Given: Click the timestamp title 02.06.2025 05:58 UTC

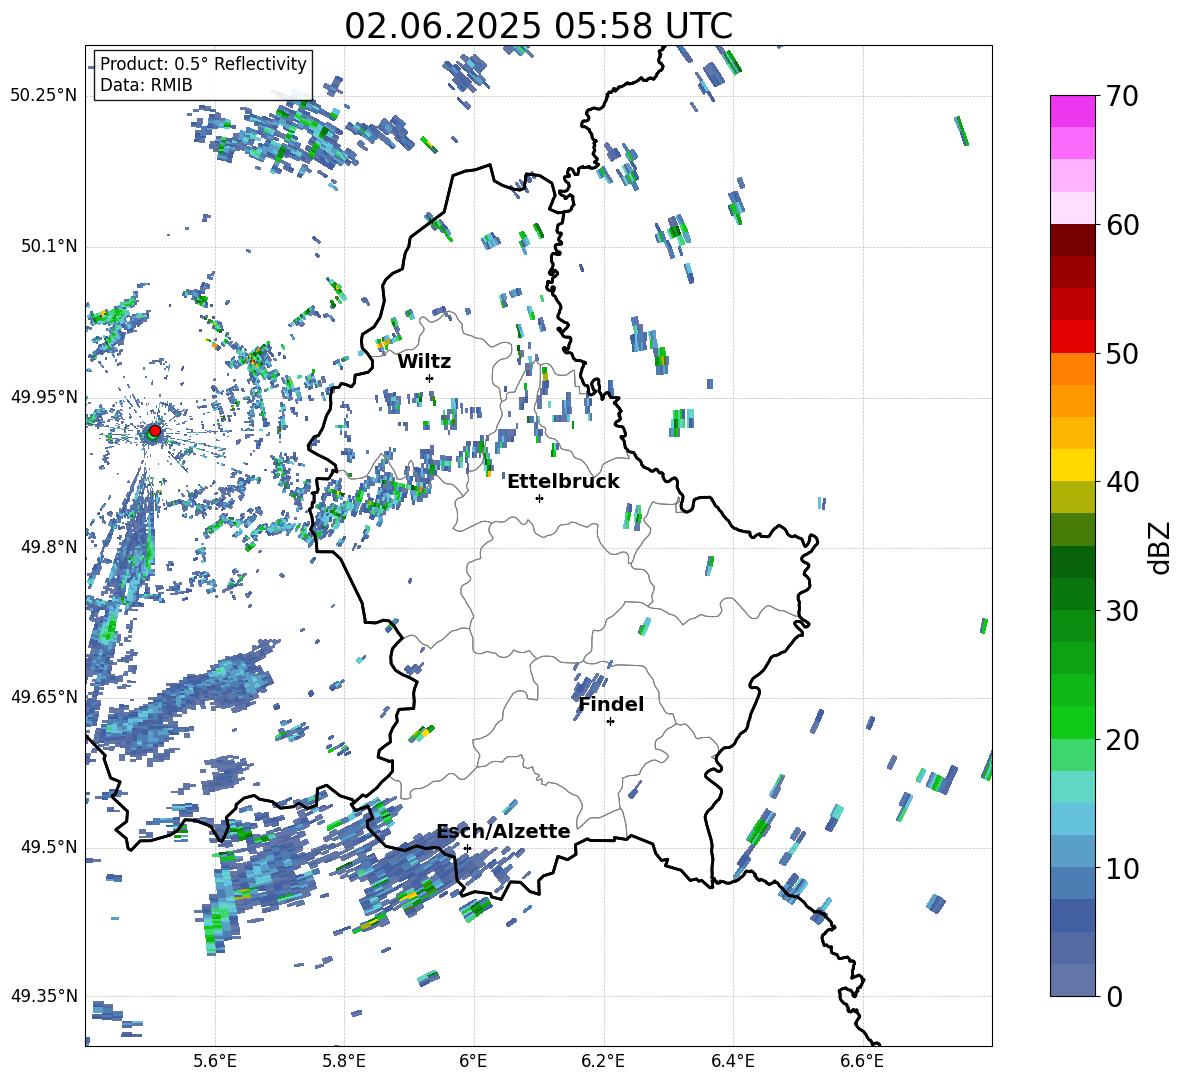Looking at the screenshot, I should [538, 26].
